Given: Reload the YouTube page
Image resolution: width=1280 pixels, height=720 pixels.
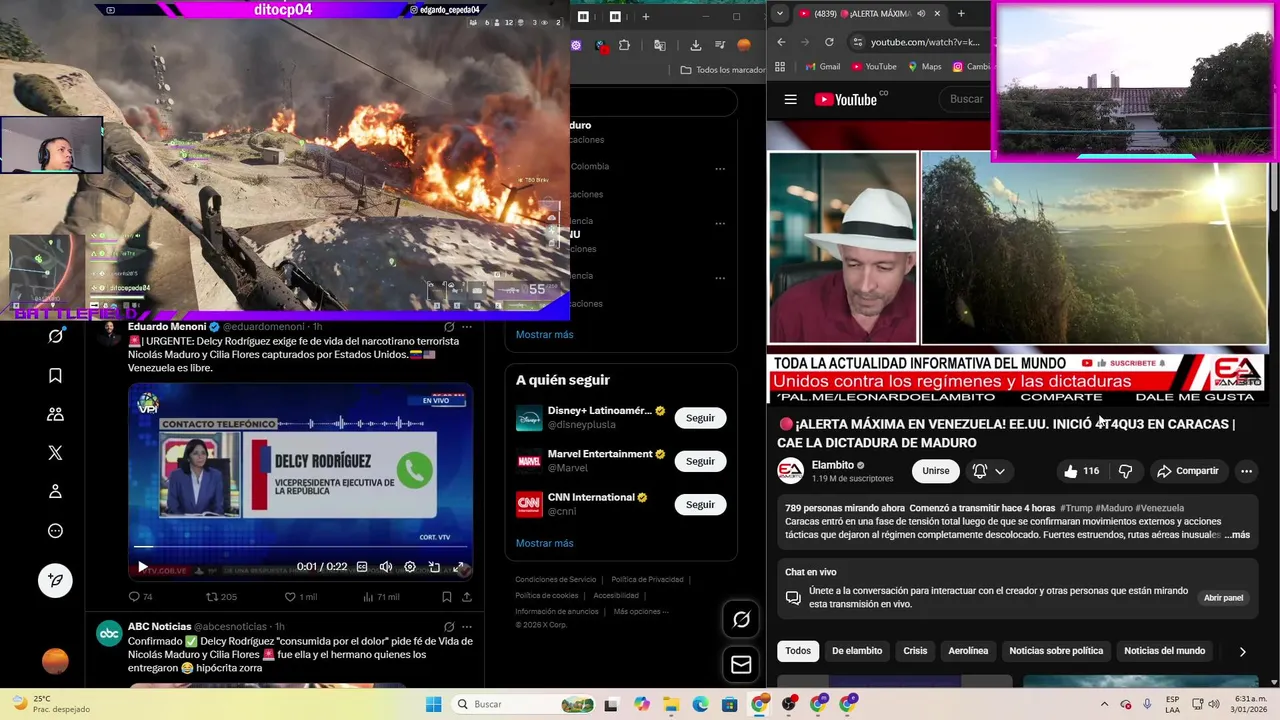Looking at the screenshot, I should pos(829,42).
